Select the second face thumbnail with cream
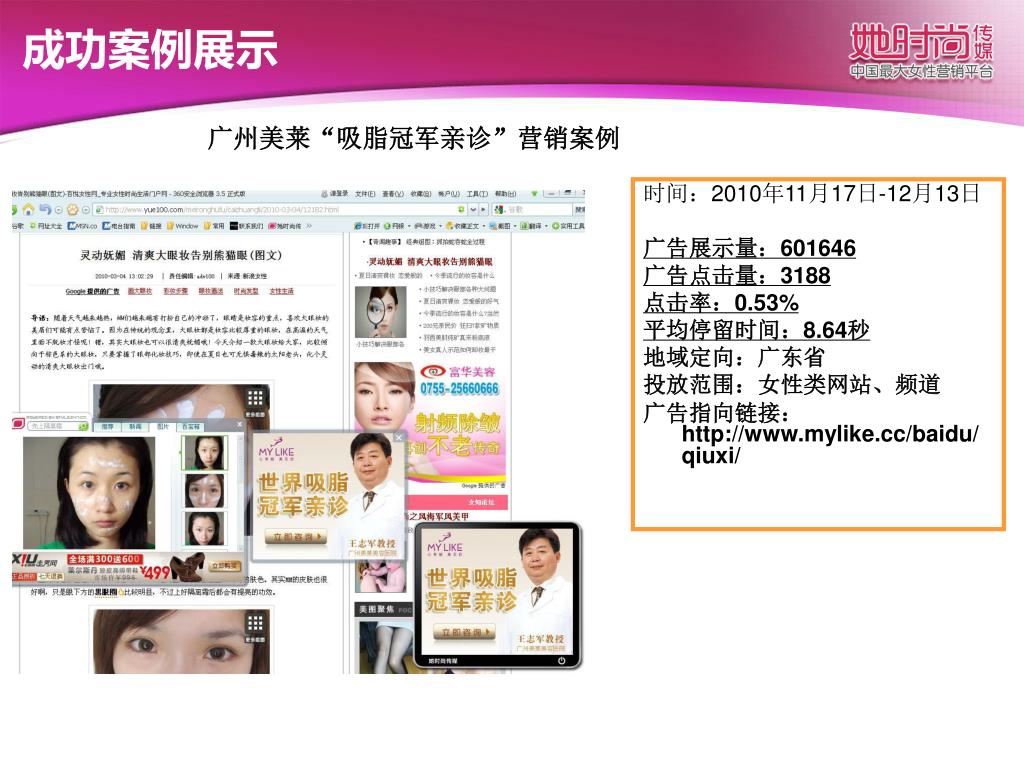 tap(204, 490)
